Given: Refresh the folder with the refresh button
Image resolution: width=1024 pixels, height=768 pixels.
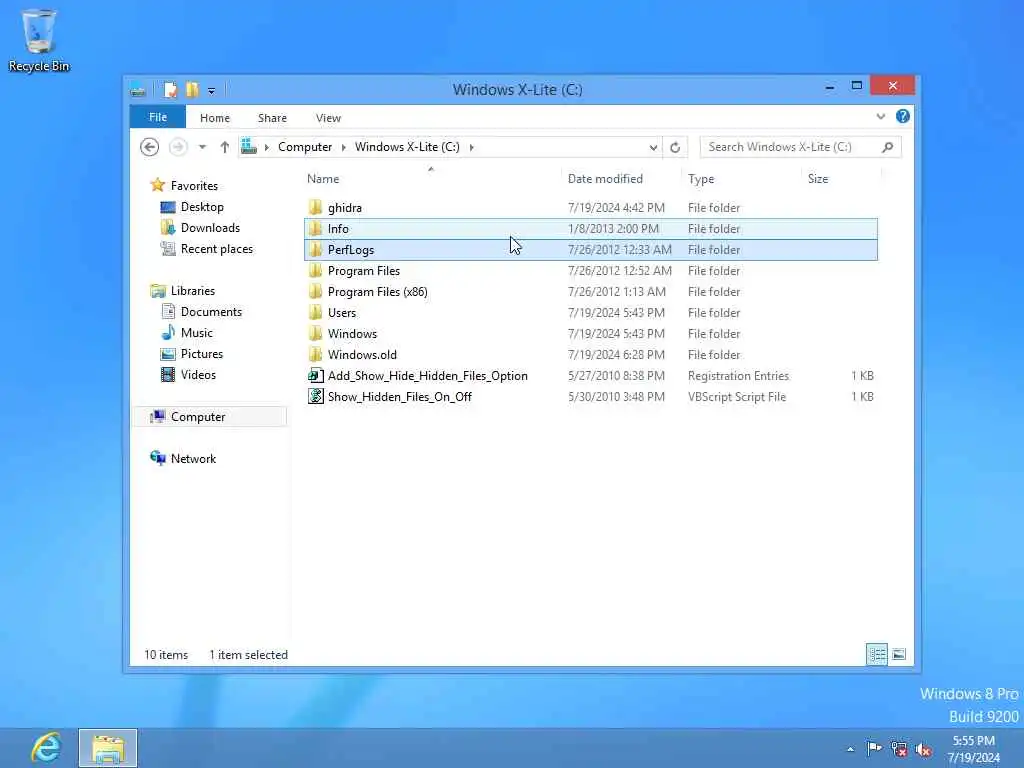Looking at the screenshot, I should click(x=675, y=147).
